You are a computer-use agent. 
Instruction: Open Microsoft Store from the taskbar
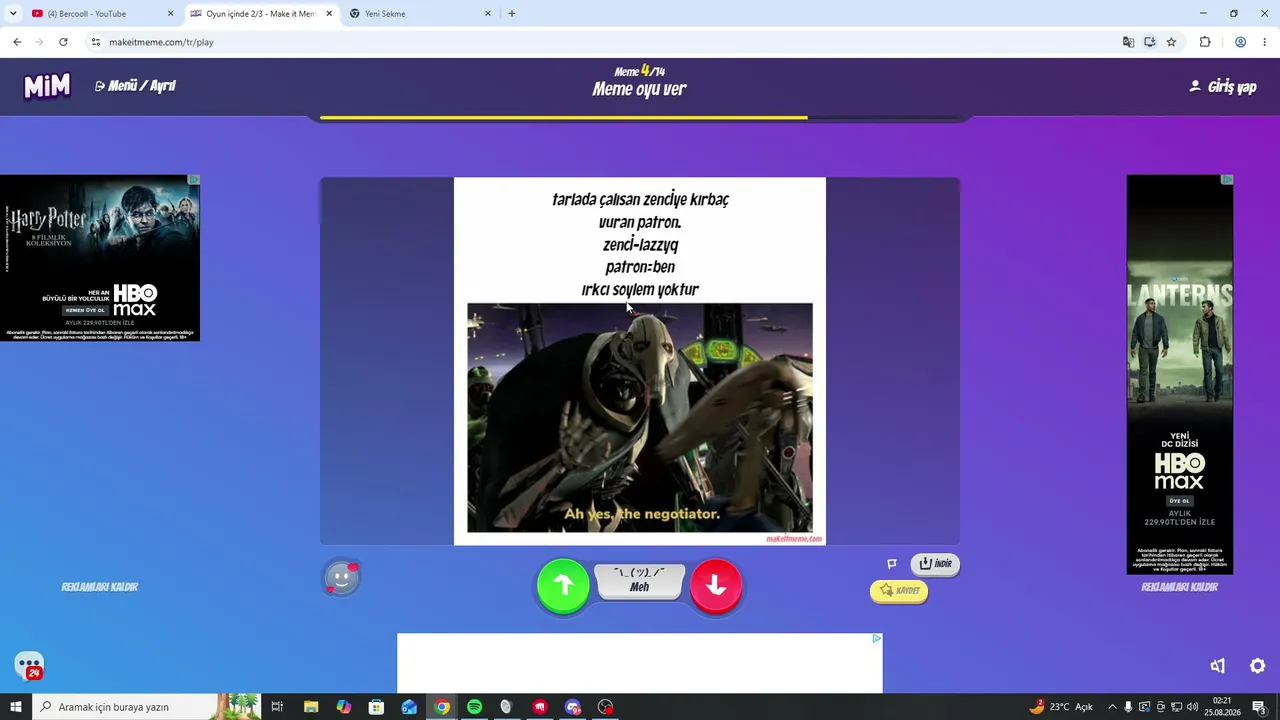coord(376,707)
